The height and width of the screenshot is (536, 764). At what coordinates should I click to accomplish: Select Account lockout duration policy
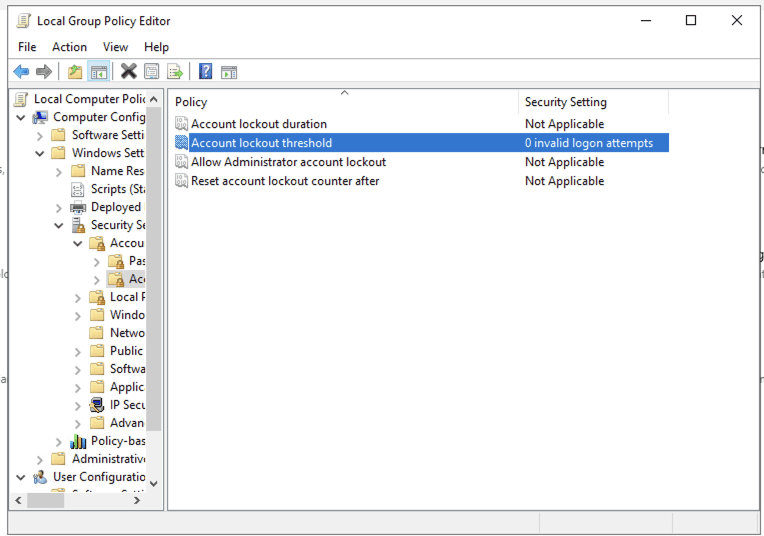258,124
